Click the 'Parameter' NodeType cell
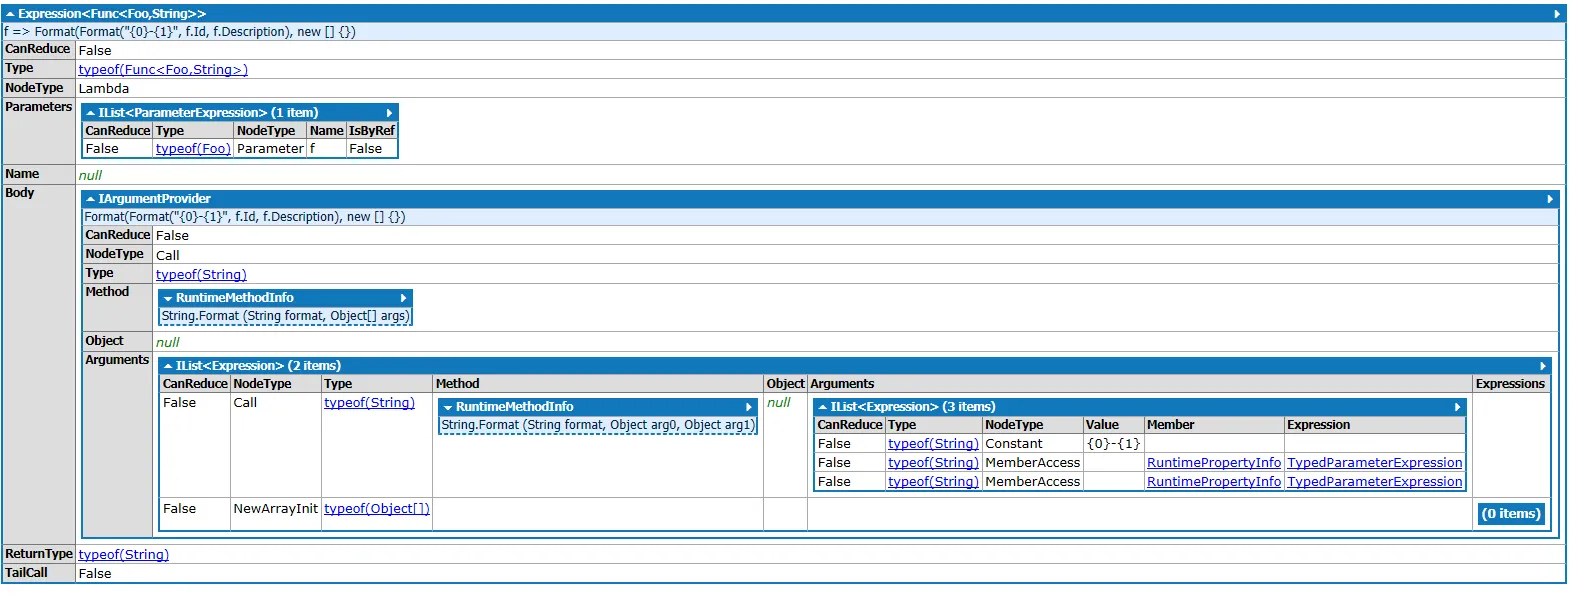1571x597 pixels. pos(270,149)
